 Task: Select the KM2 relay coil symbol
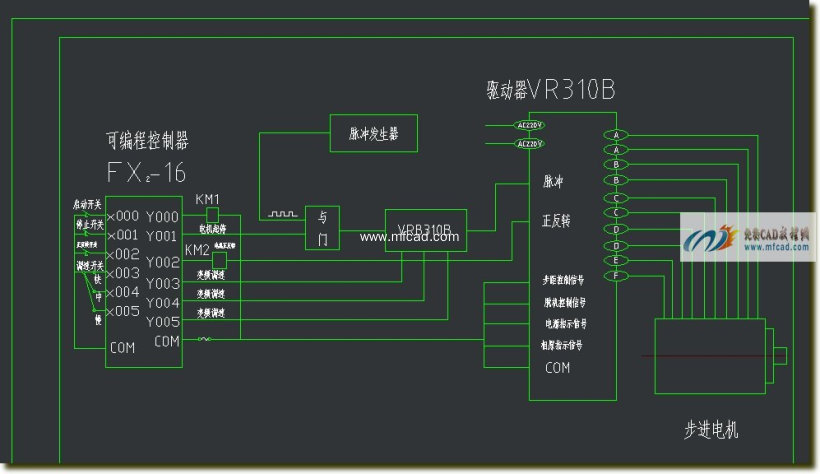click(x=220, y=260)
